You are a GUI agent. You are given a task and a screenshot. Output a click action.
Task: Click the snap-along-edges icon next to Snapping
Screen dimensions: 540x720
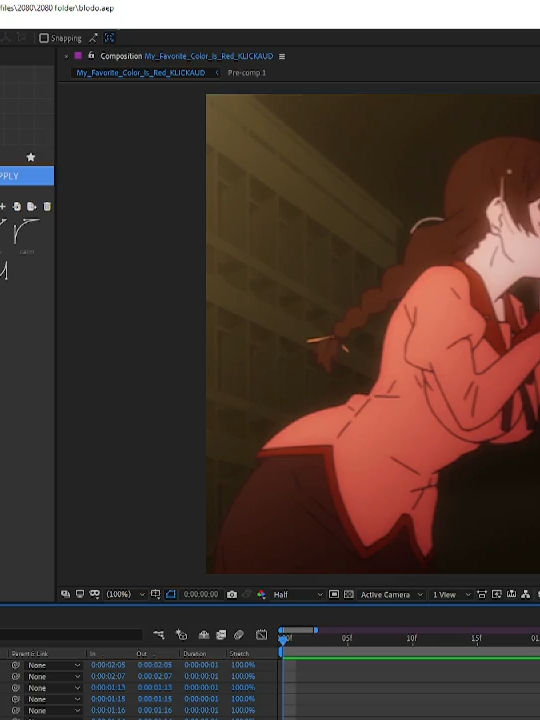click(93, 38)
